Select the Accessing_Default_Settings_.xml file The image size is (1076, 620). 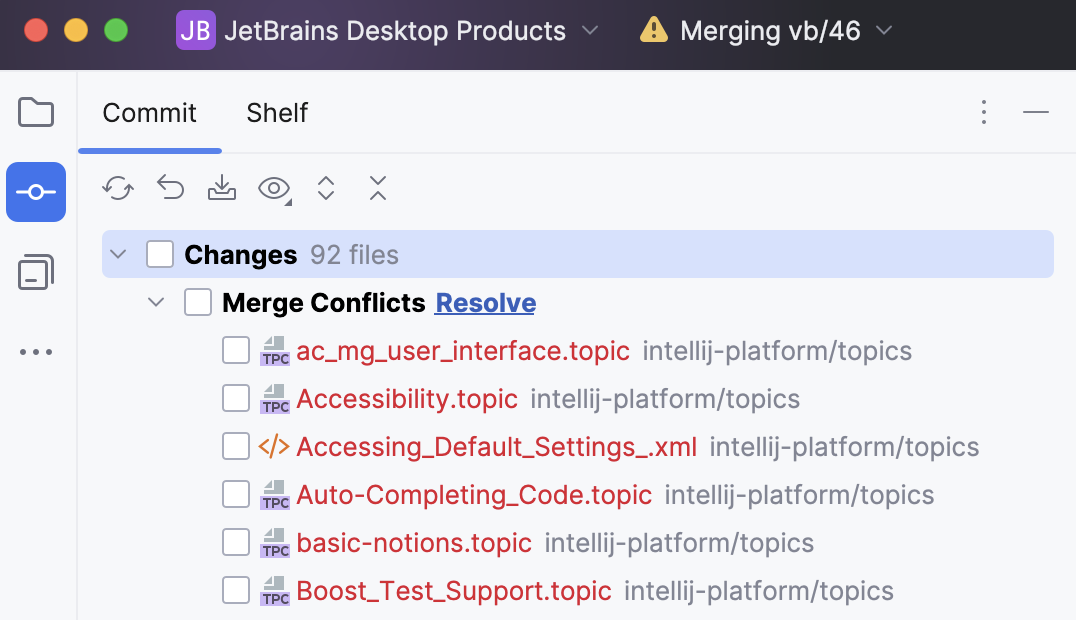[x=496, y=446]
